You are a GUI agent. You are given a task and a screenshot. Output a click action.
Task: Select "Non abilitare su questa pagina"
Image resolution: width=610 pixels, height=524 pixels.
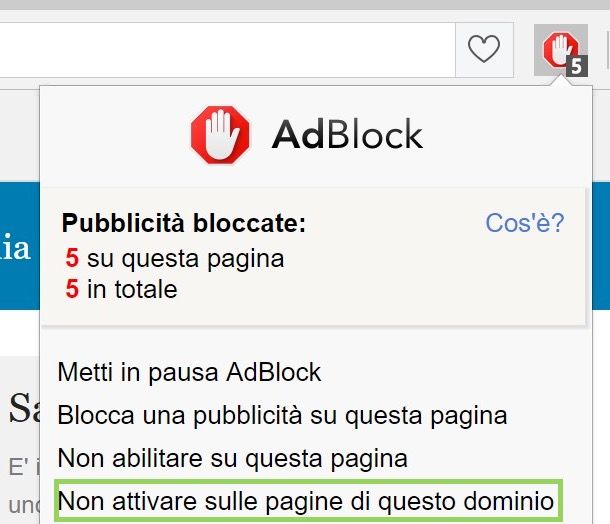click(x=232, y=458)
